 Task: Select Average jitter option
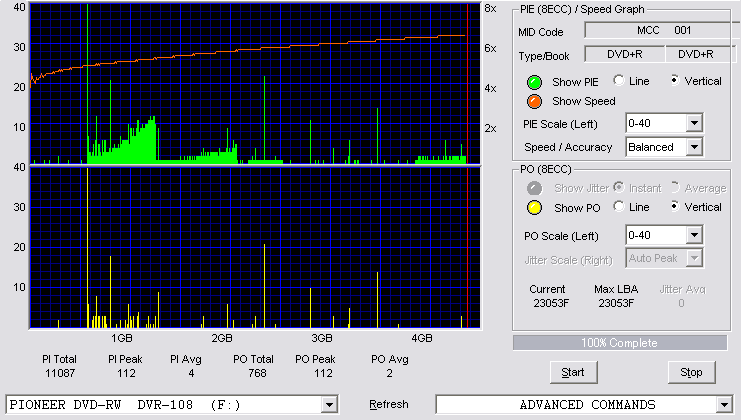click(675, 187)
